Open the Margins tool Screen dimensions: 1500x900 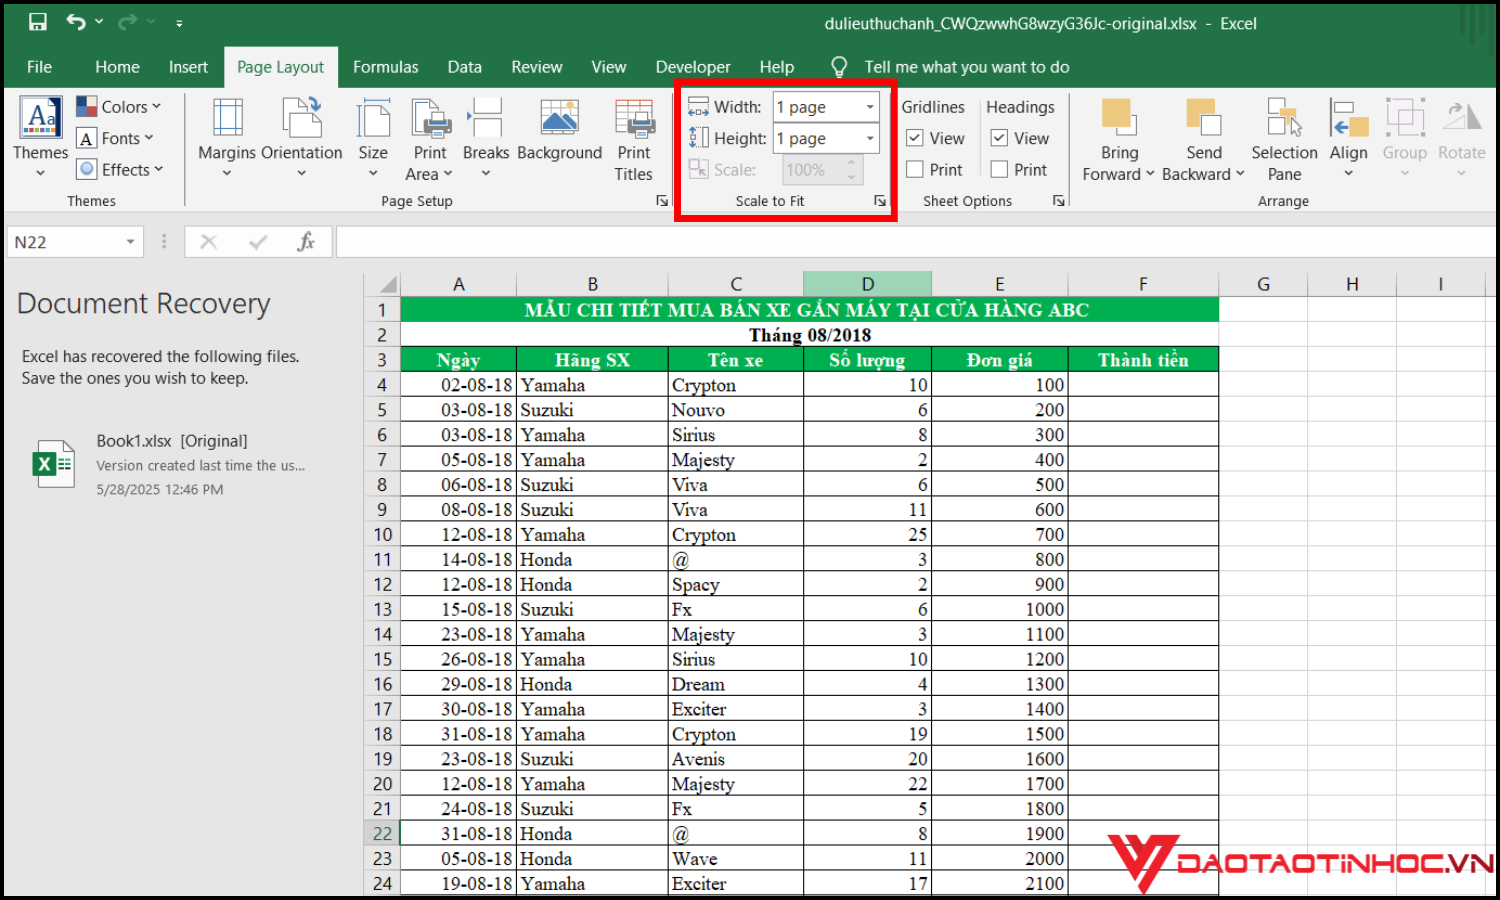click(x=227, y=137)
